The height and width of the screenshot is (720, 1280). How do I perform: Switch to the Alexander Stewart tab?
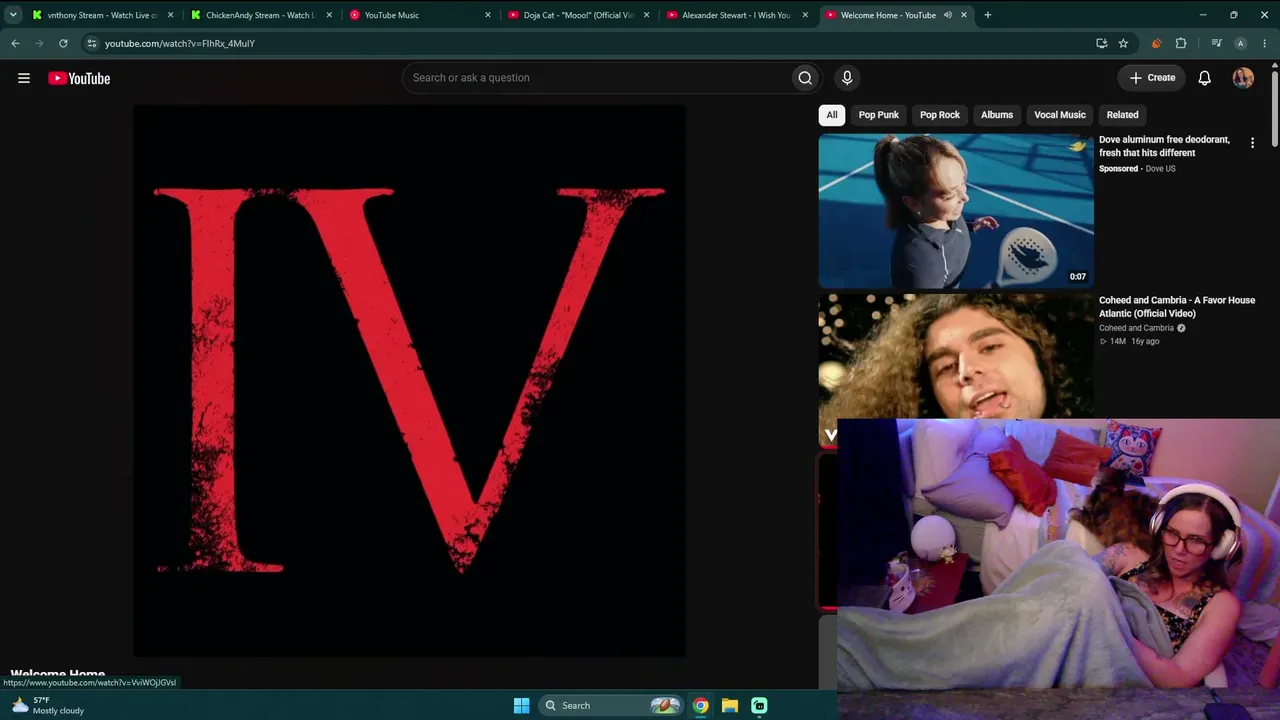tap(737, 15)
